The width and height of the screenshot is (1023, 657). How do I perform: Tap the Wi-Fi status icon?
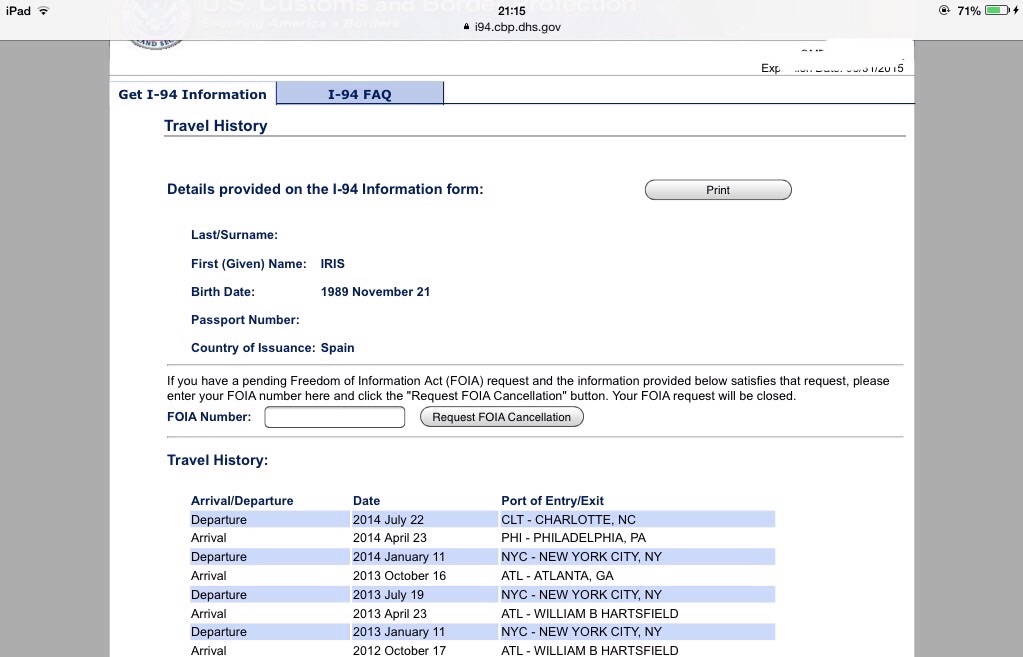click(44, 10)
